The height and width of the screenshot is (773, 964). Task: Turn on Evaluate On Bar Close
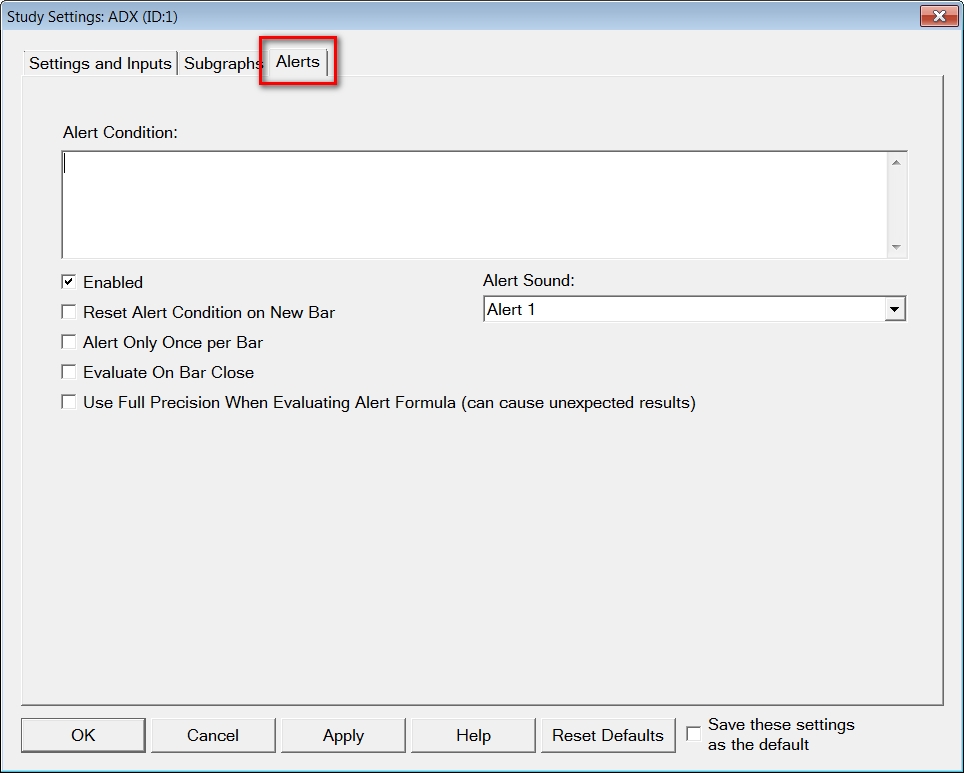pos(69,372)
